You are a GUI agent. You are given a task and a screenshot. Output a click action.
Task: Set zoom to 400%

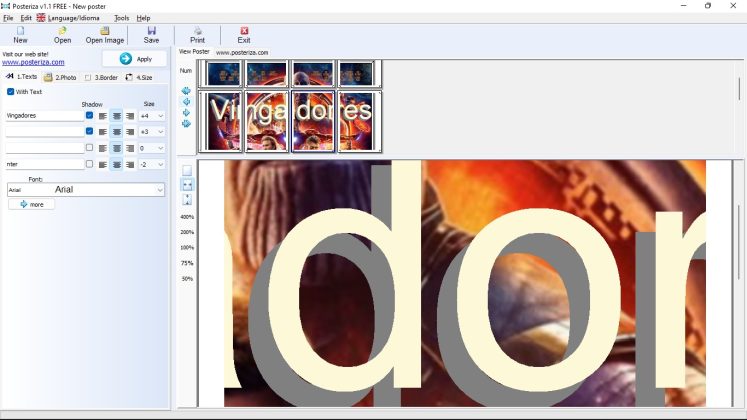click(x=187, y=217)
